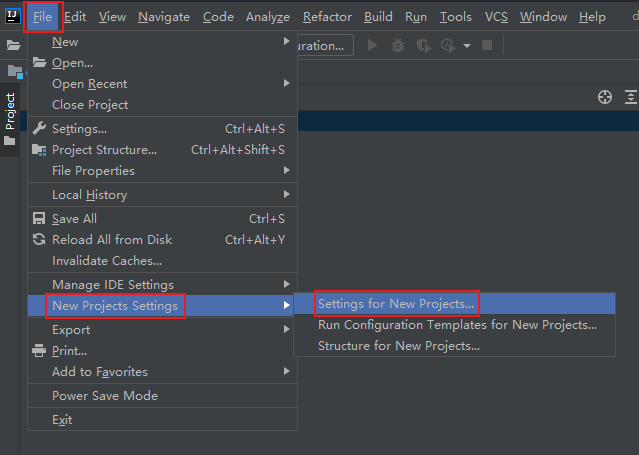Click the run configuration selector box
Viewport: 639px width, 455px height.
click(x=325, y=45)
